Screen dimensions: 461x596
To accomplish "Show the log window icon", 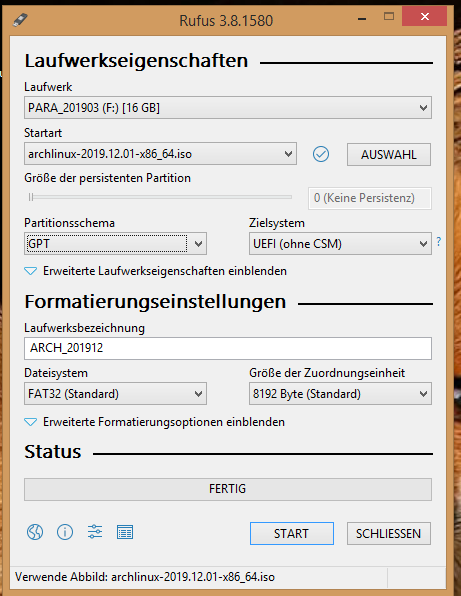I will [125, 532].
